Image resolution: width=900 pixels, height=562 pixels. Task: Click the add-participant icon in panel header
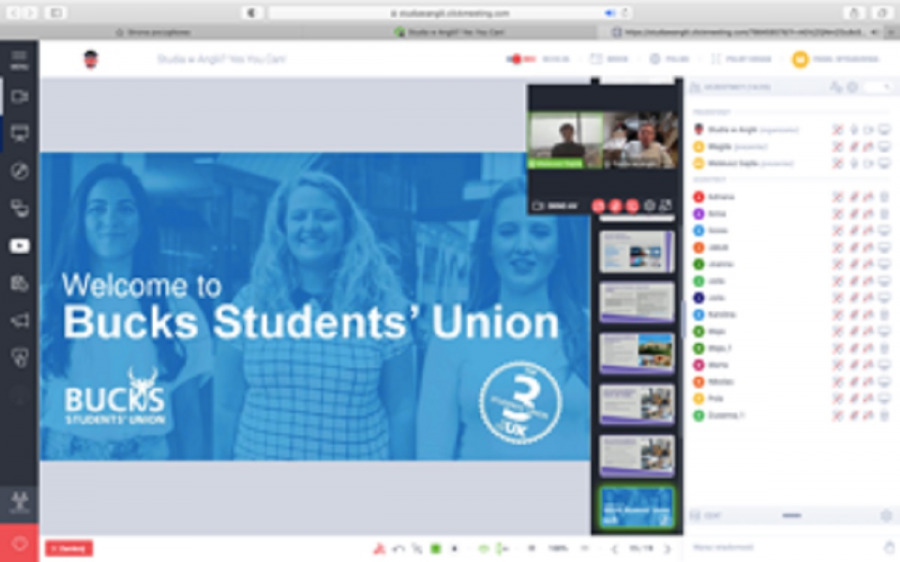[836, 87]
